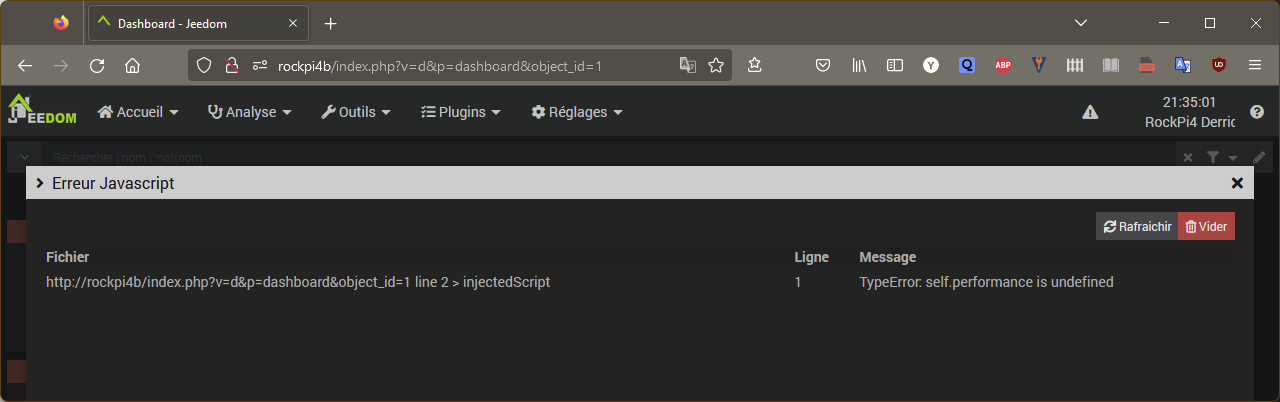Collapse the Erreur Javascript panel chevron
1280x402 pixels.
click(x=40, y=183)
